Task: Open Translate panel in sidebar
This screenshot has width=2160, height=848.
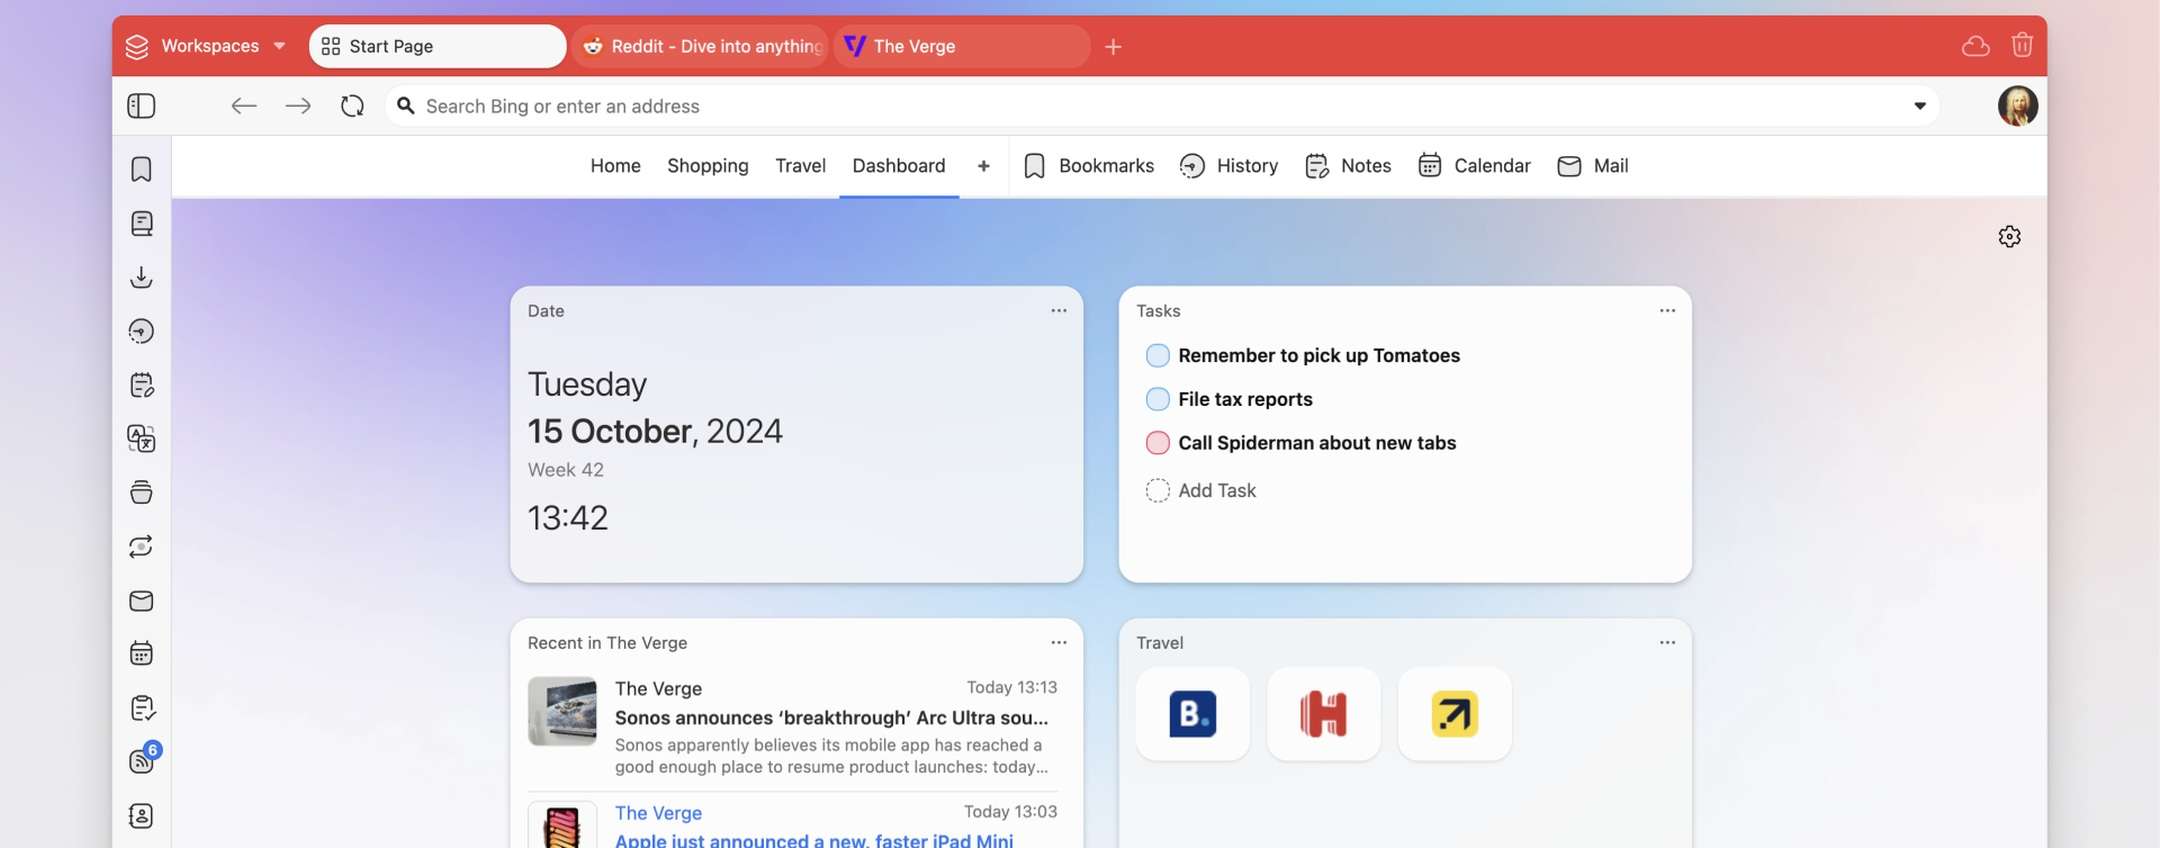Action: (141, 439)
